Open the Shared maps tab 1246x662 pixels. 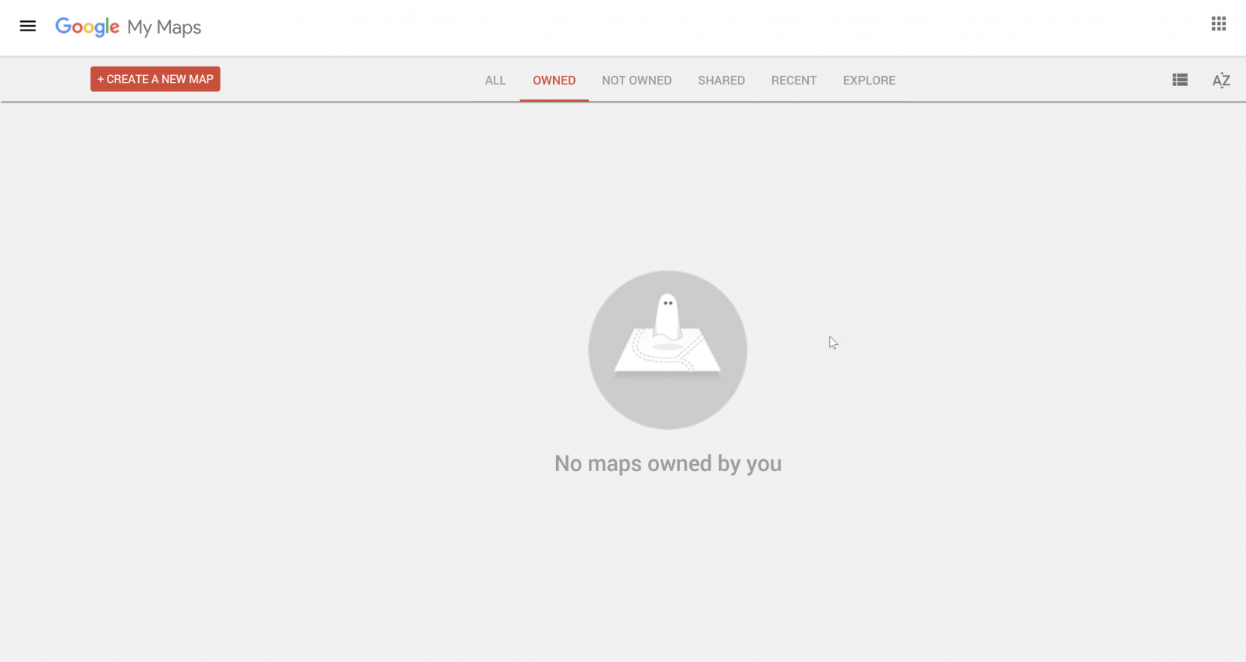click(721, 80)
